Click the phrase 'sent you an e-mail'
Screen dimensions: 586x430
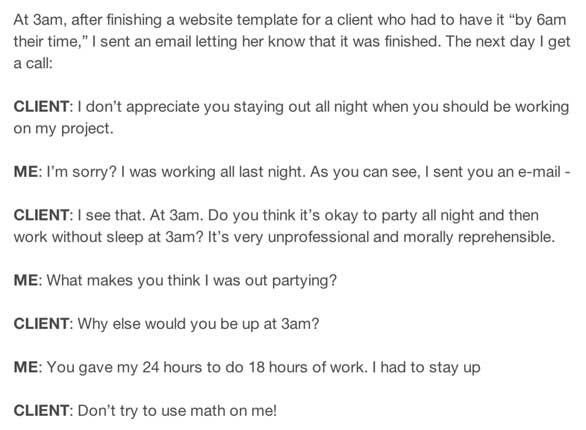[497, 172]
